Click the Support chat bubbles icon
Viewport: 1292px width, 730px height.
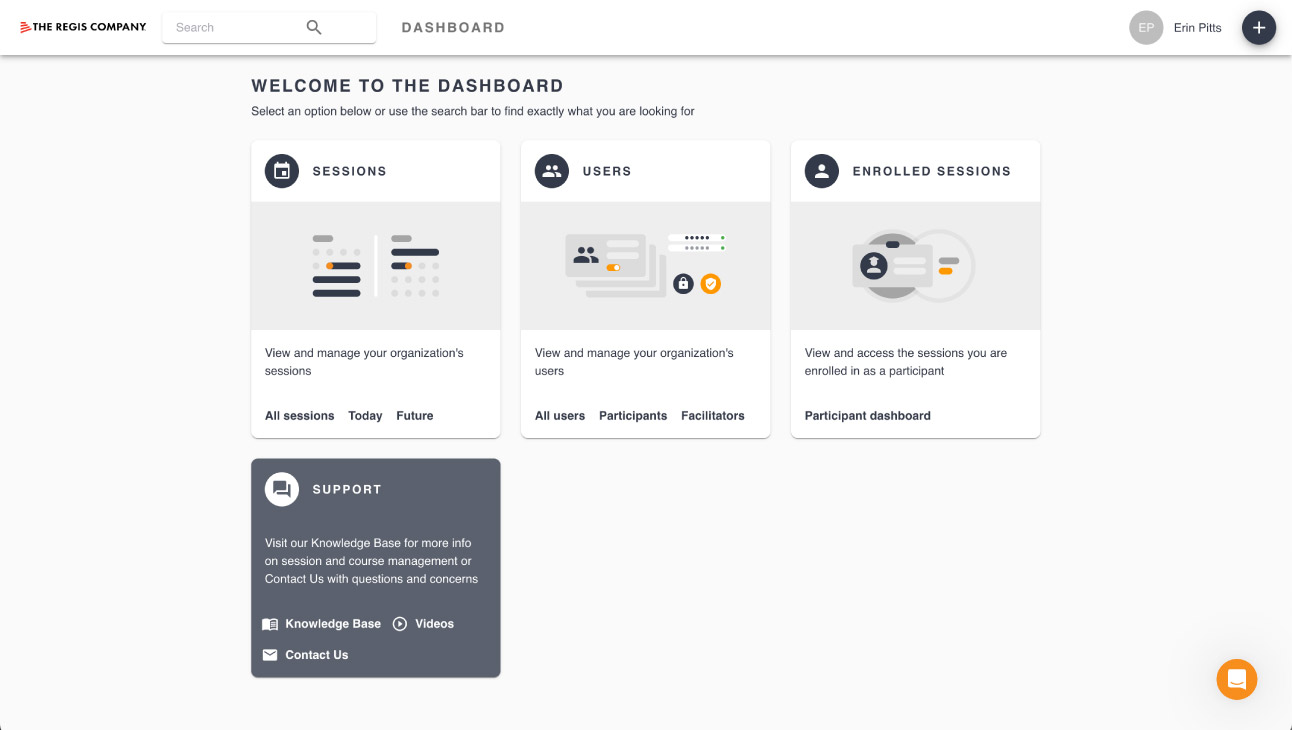282,489
